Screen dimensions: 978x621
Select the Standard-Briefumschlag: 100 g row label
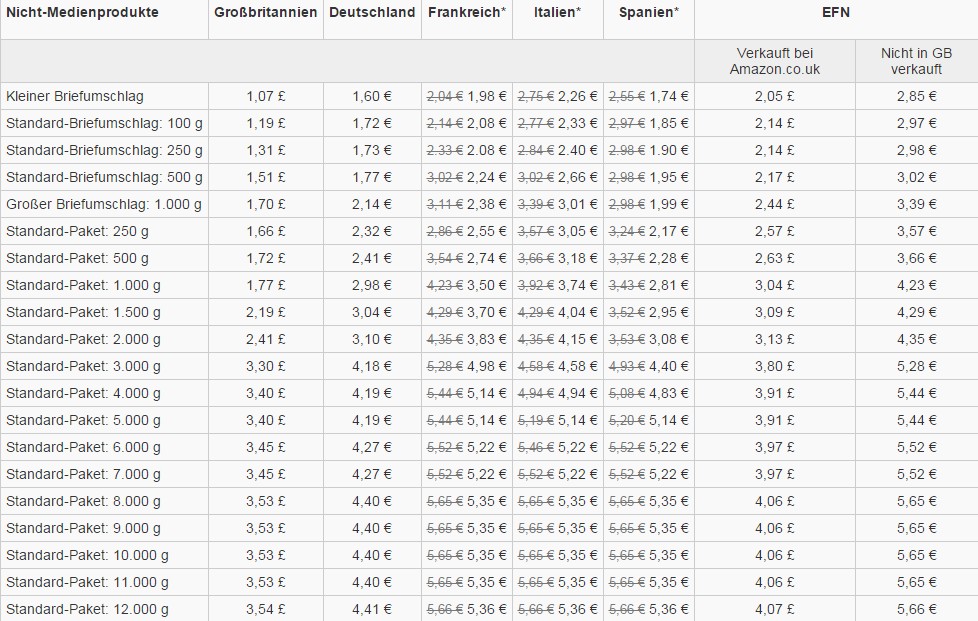point(104,123)
